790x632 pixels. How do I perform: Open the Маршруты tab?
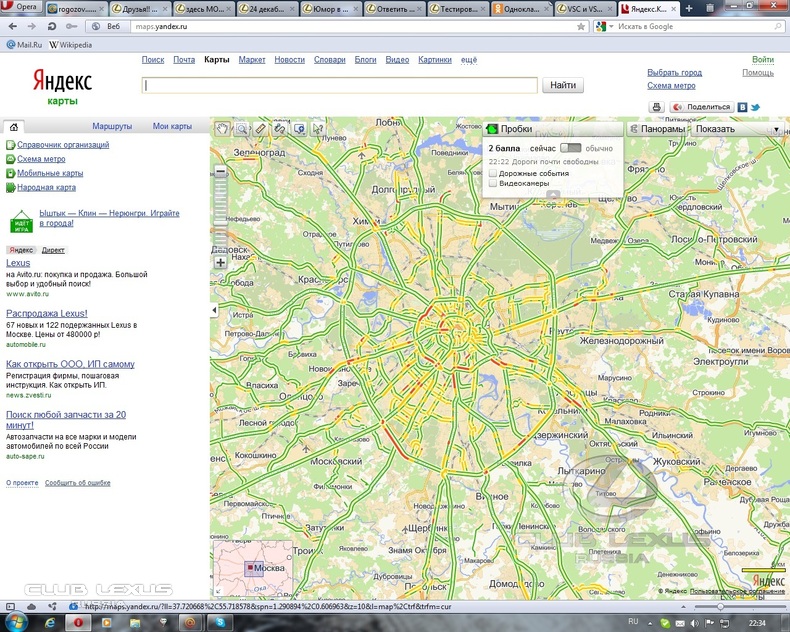112,126
